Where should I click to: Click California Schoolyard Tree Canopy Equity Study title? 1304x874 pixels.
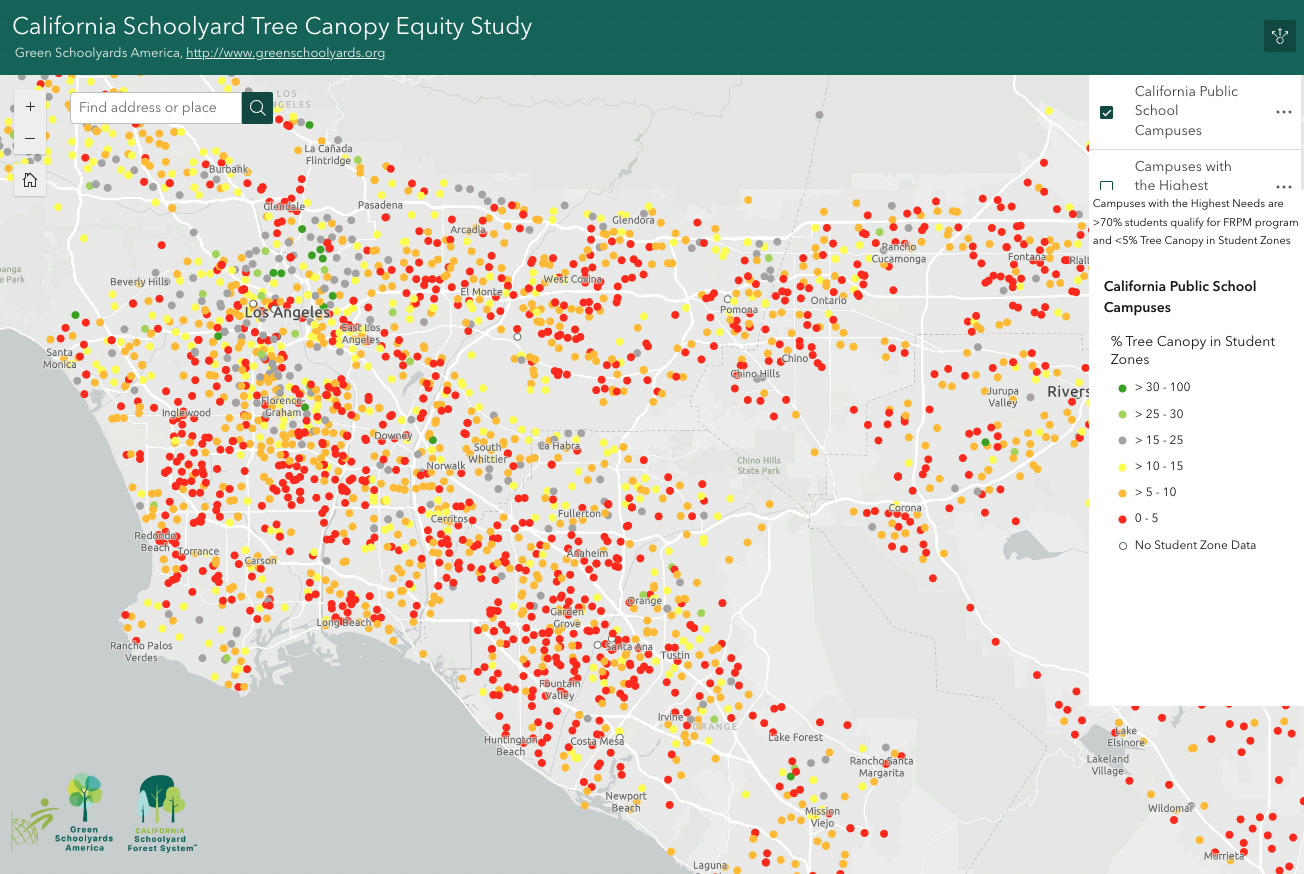(272, 26)
